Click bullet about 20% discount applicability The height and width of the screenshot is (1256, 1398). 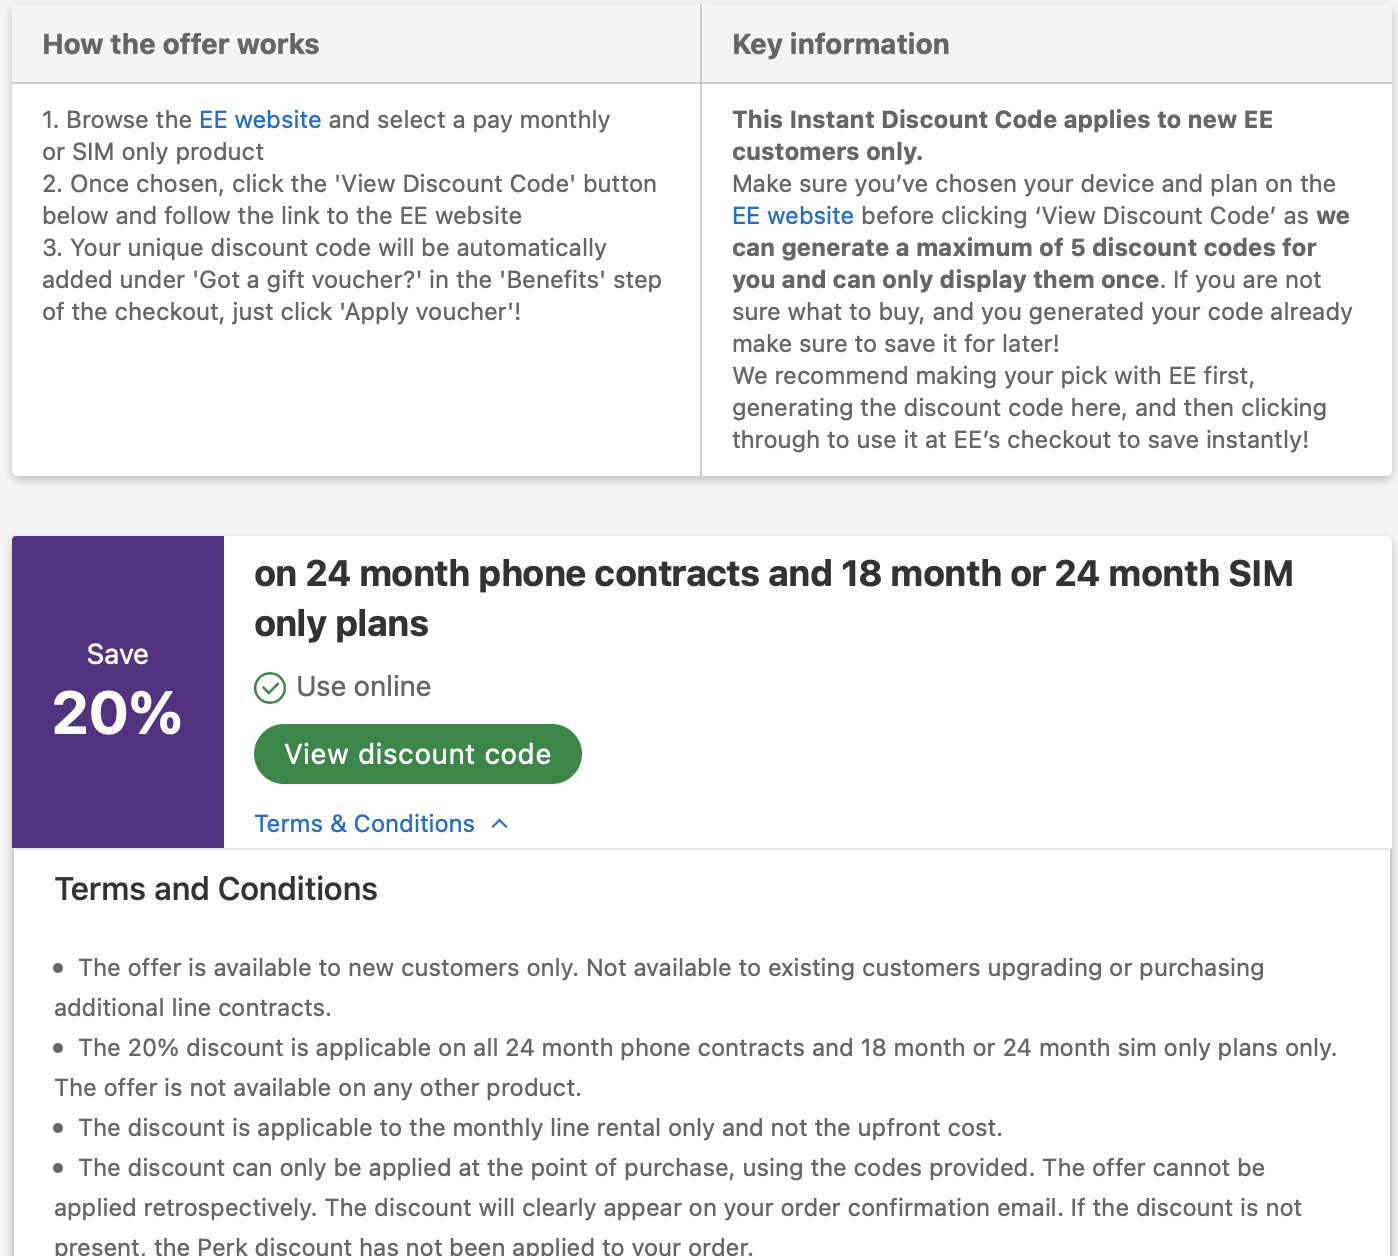point(706,1048)
